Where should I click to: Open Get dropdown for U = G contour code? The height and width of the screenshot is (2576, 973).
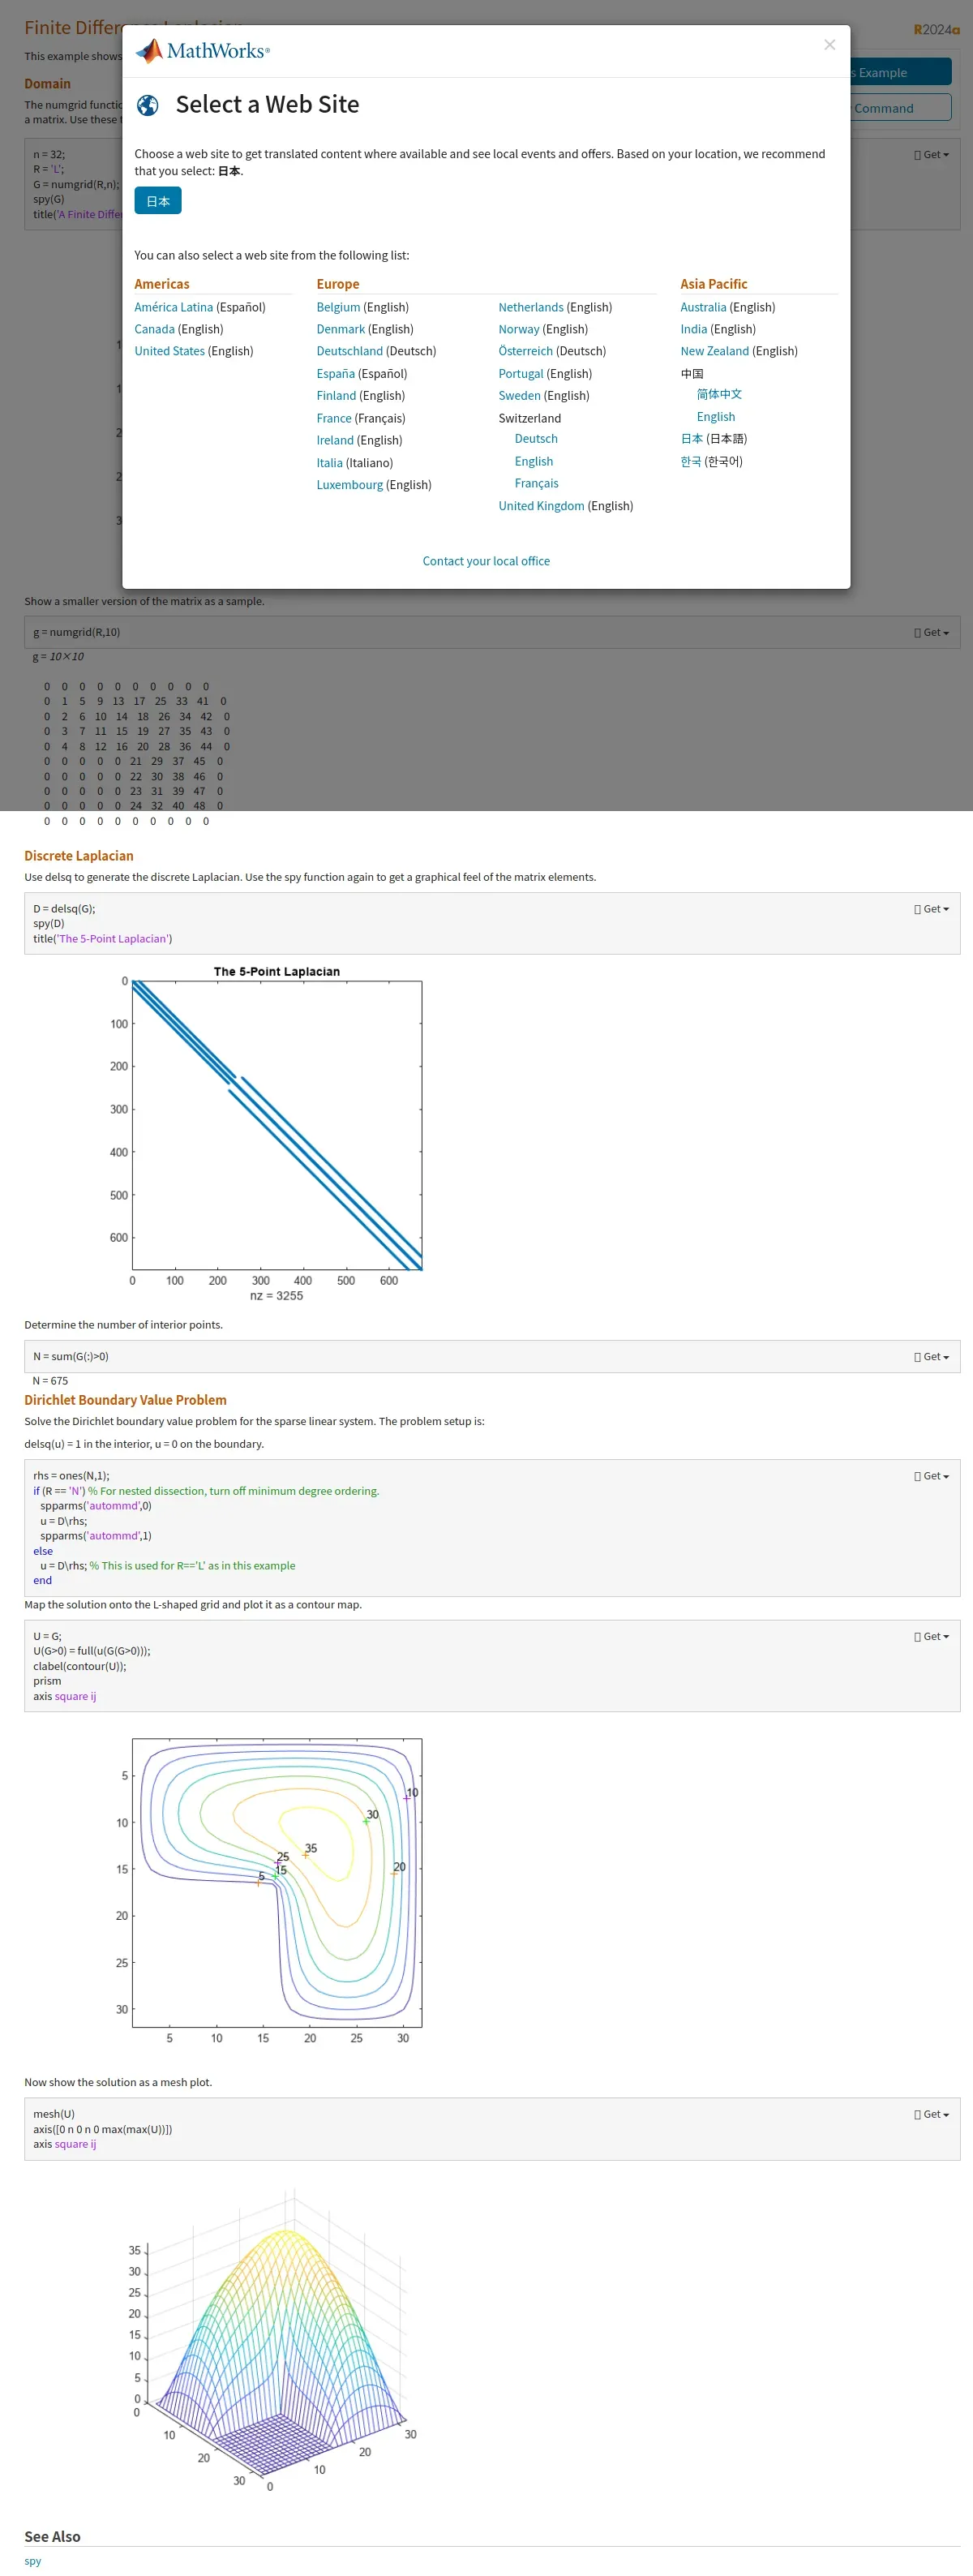[x=932, y=1637]
